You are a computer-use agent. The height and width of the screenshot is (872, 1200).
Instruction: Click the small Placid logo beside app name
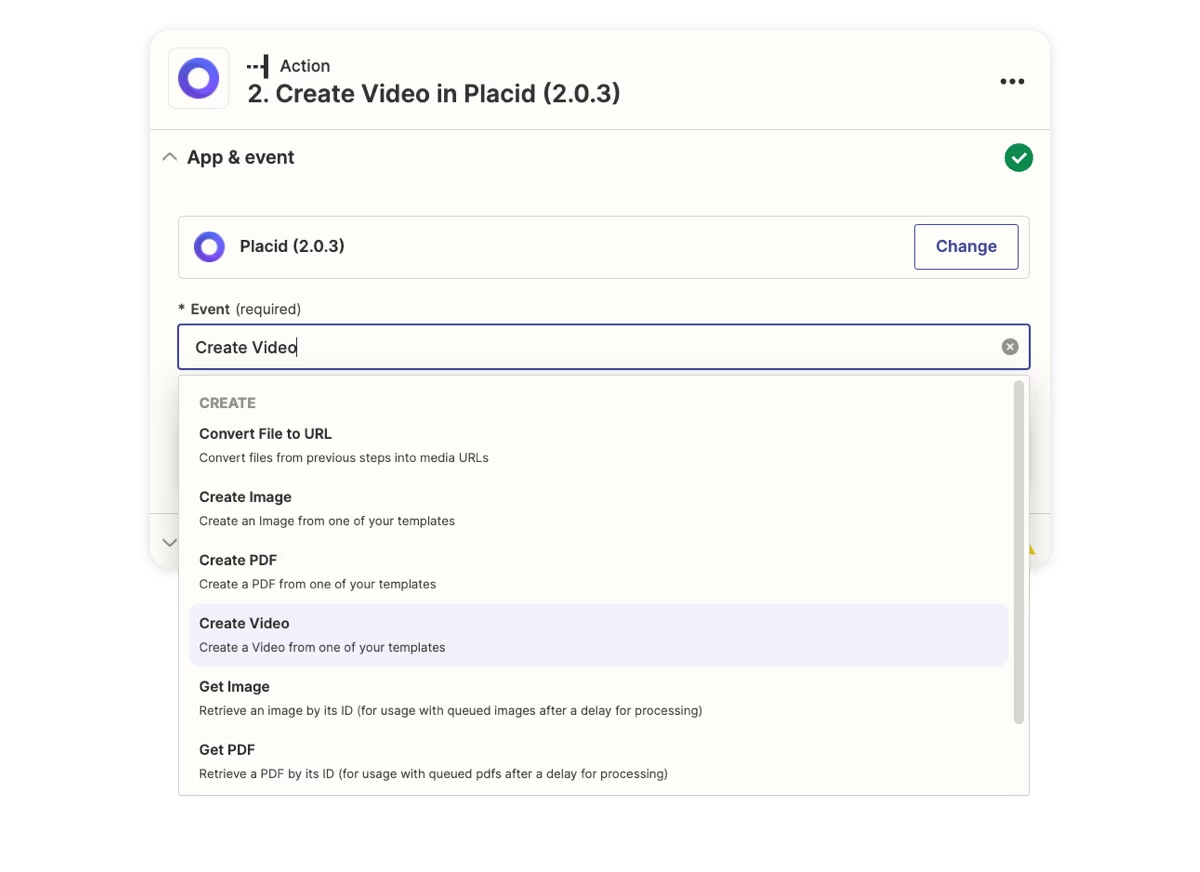click(x=209, y=247)
